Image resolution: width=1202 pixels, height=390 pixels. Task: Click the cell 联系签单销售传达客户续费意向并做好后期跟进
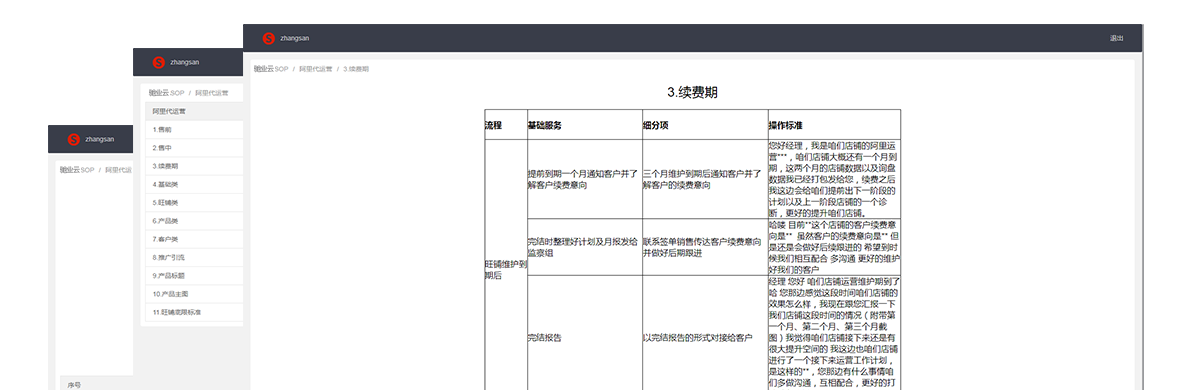704,247
